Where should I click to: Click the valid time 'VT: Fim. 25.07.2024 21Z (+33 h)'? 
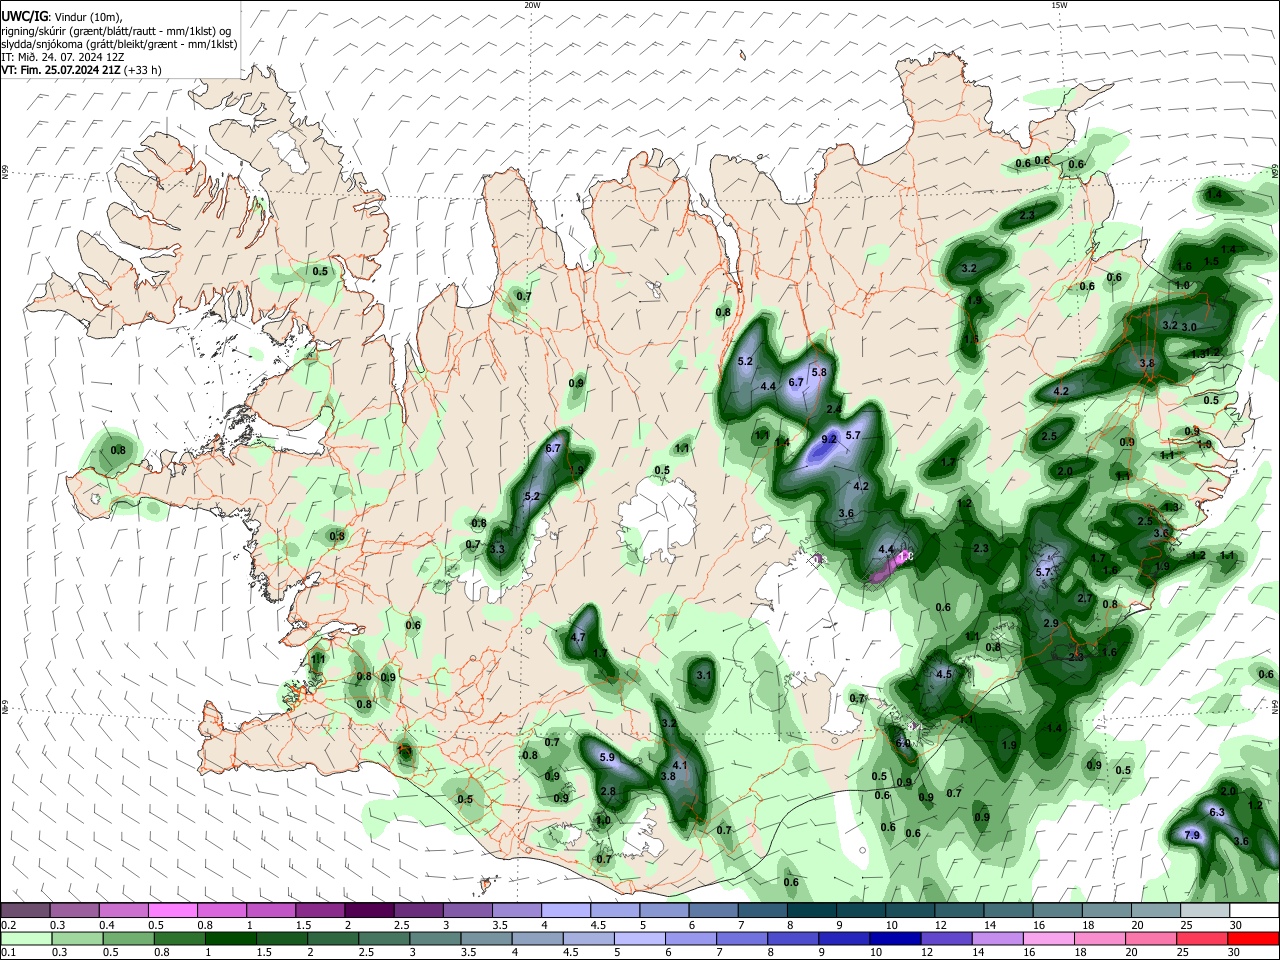coord(82,70)
